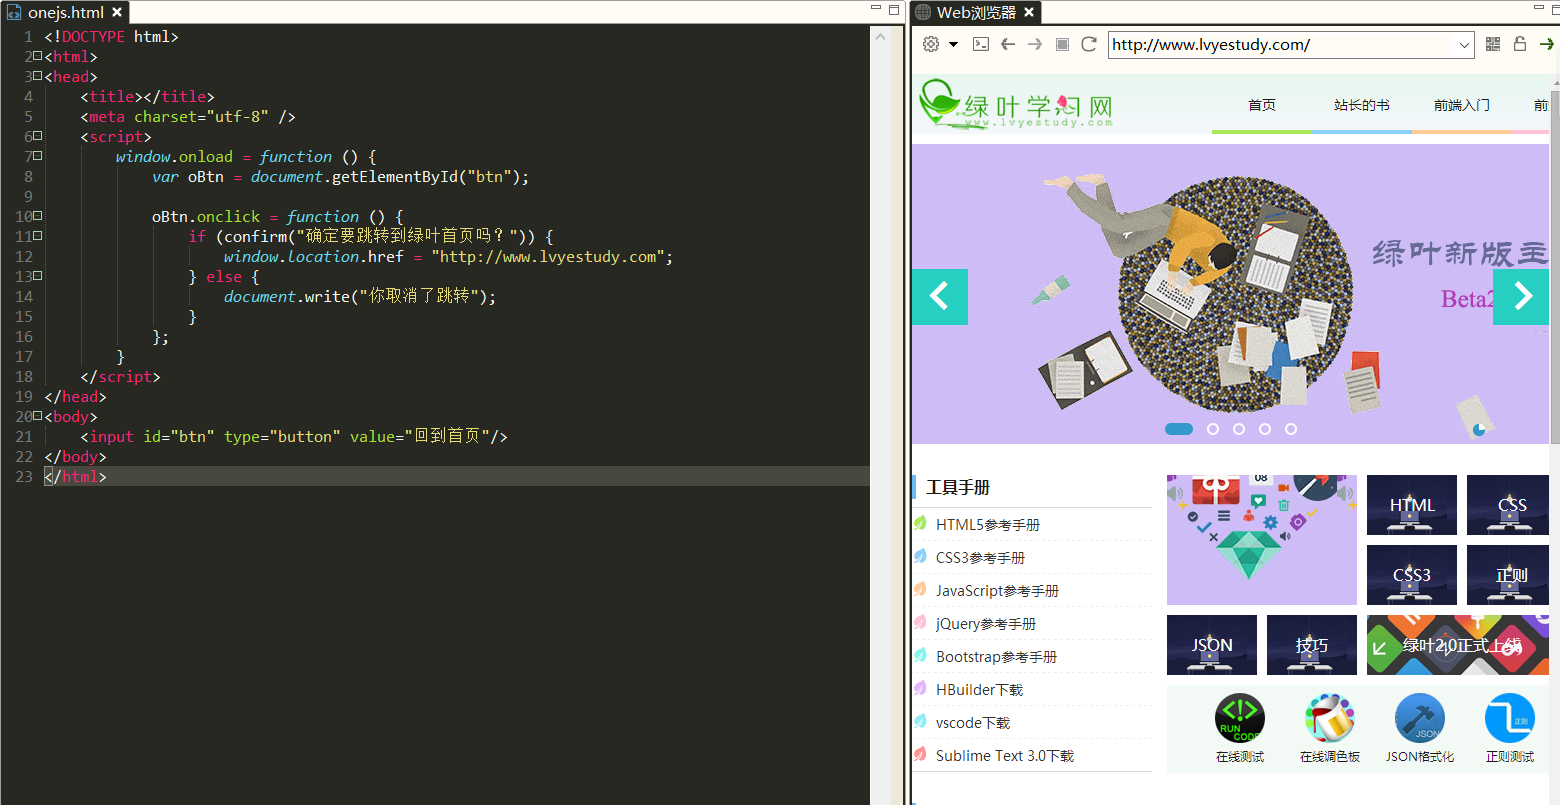This screenshot has width=1560, height=805.
Task: Click the next slide arrow on the banner
Action: click(1520, 297)
